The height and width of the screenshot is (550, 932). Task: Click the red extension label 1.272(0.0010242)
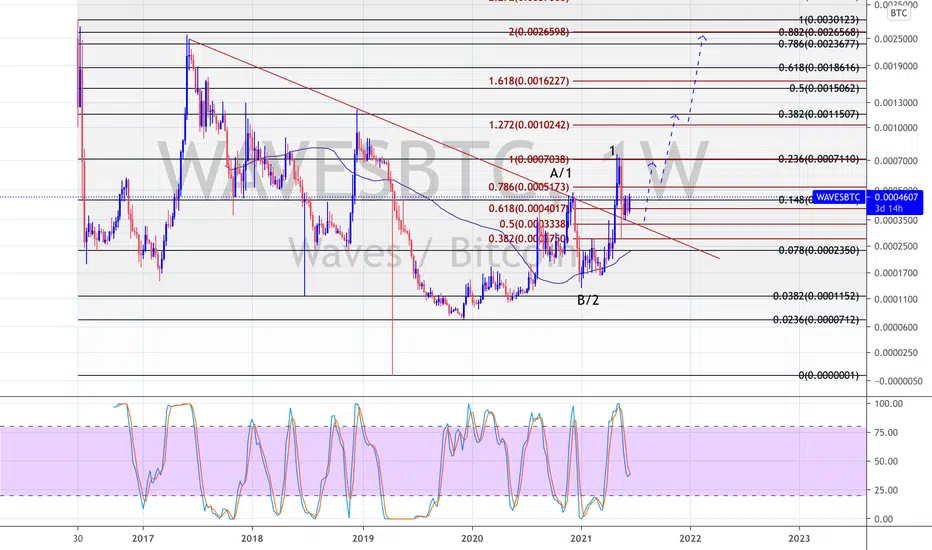pyautogui.click(x=529, y=125)
